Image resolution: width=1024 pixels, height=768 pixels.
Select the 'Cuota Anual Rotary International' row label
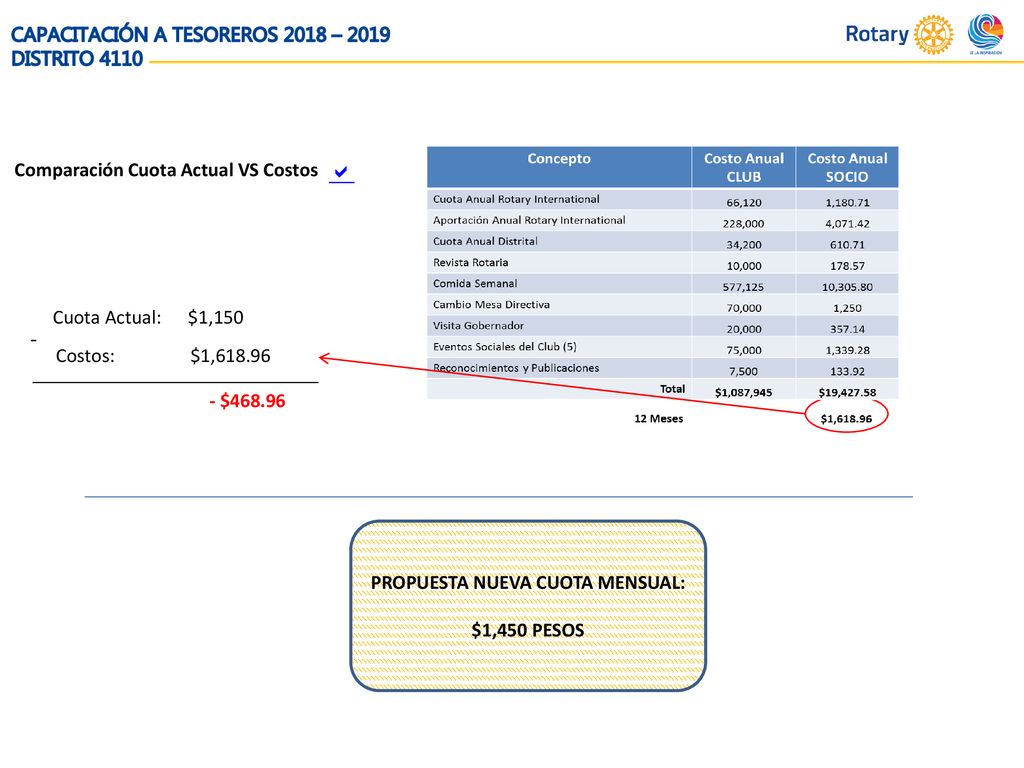click(516, 199)
